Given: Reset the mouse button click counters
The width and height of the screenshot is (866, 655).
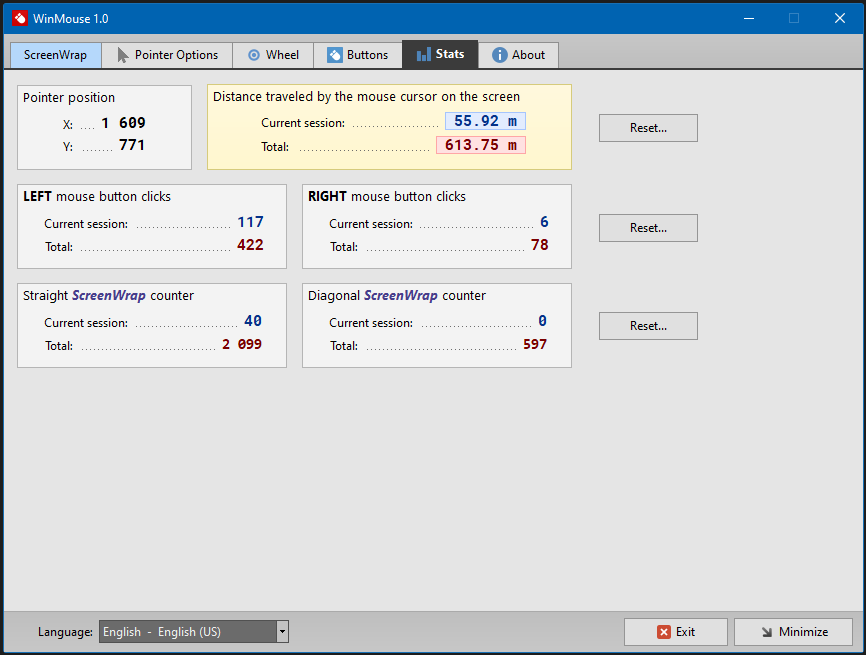Looking at the screenshot, I should (x=648, y=228).
